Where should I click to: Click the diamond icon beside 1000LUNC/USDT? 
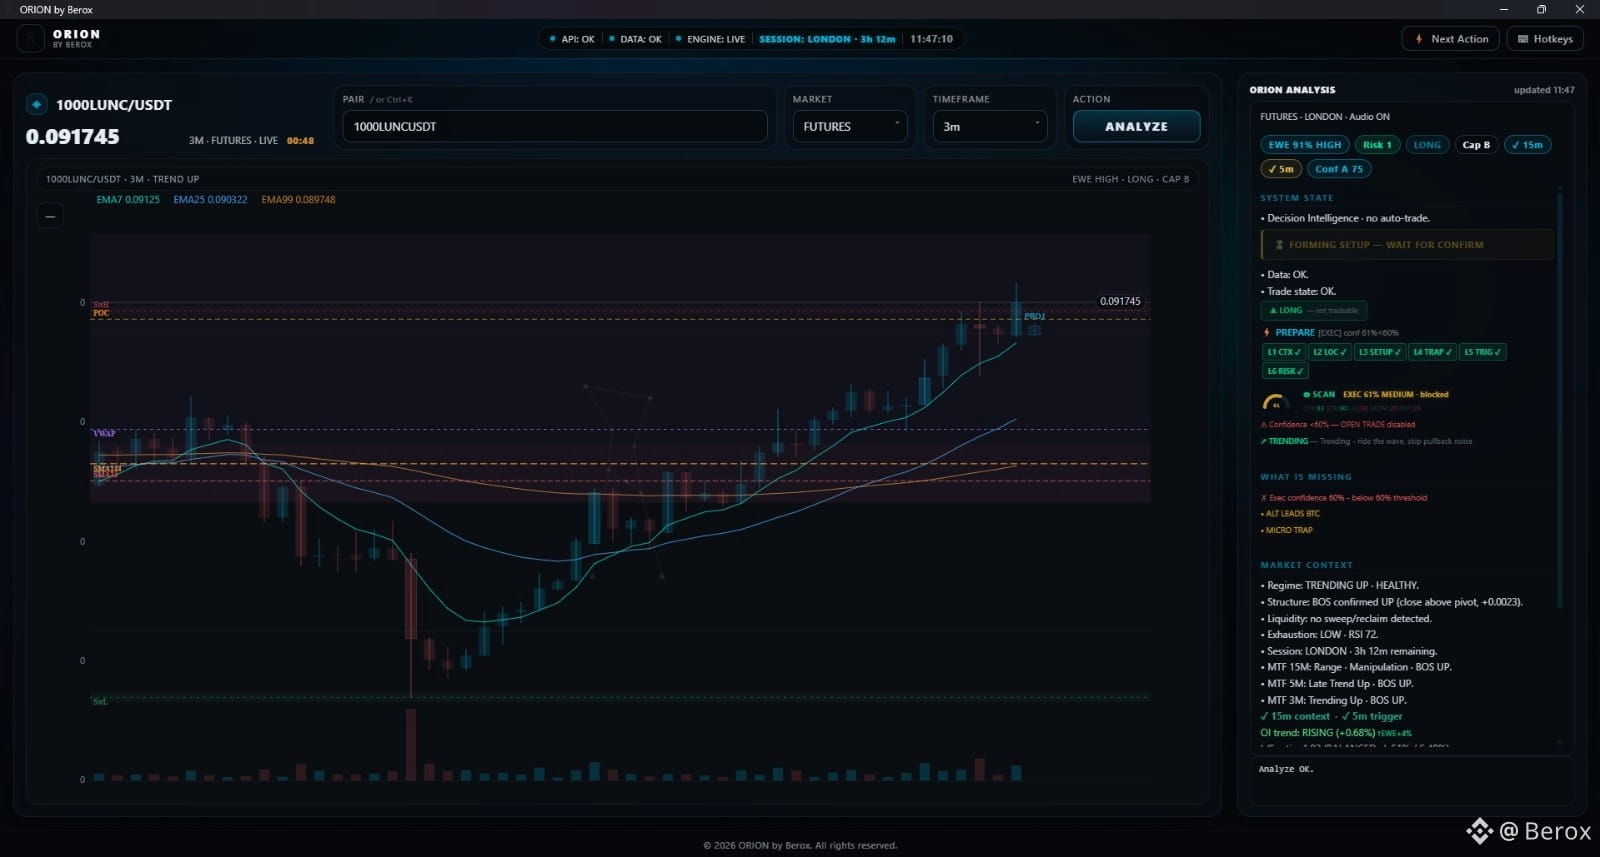(x=37, y=104)
